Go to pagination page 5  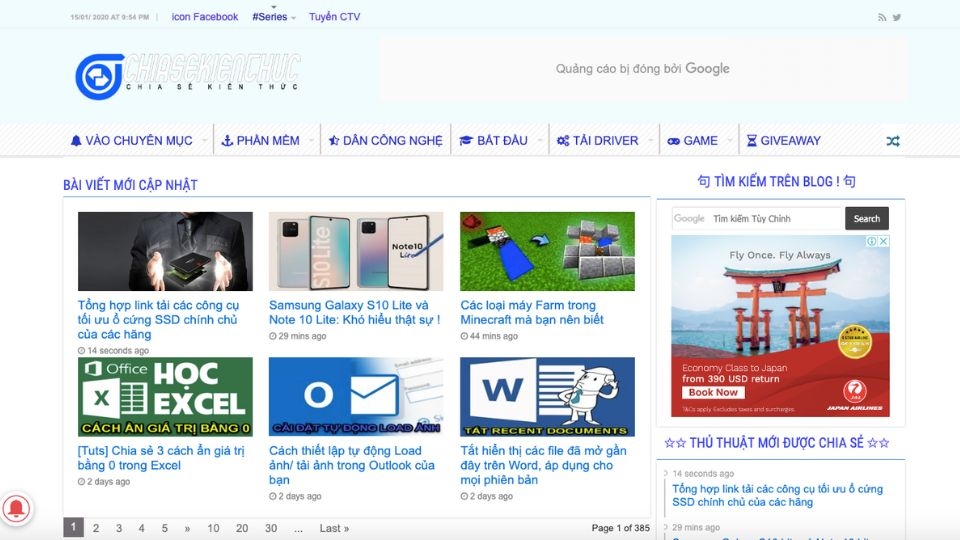coord(165,528)
